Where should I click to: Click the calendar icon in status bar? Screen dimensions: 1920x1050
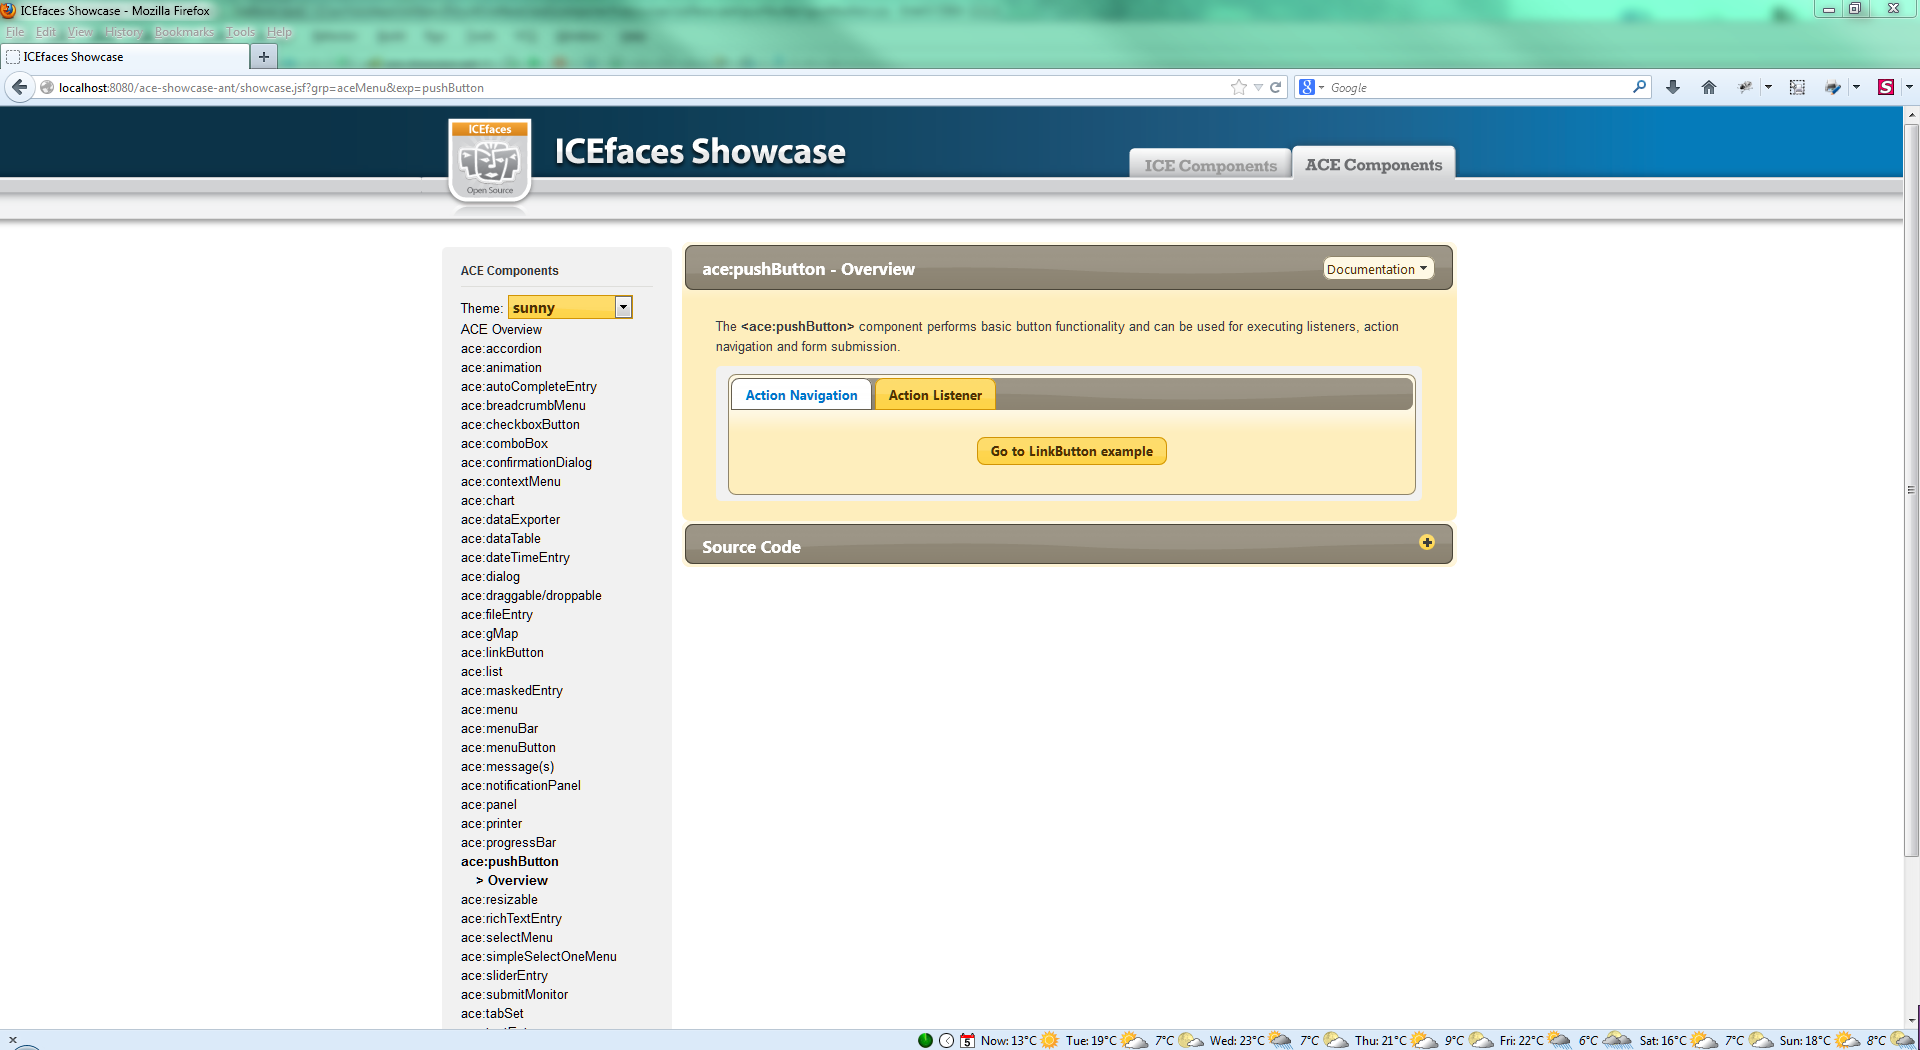click(x=967, y=1040)
